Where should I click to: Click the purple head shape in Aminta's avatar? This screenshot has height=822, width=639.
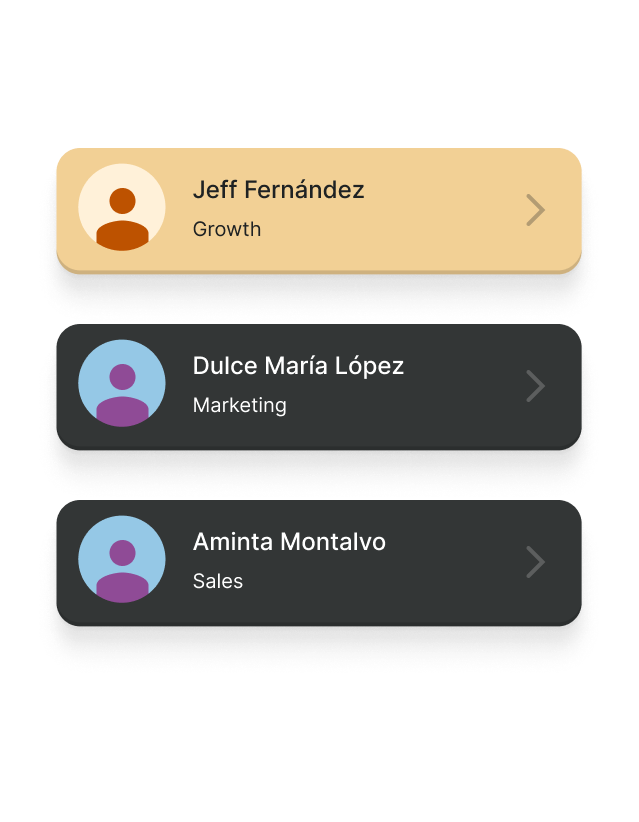click(122, 552)
